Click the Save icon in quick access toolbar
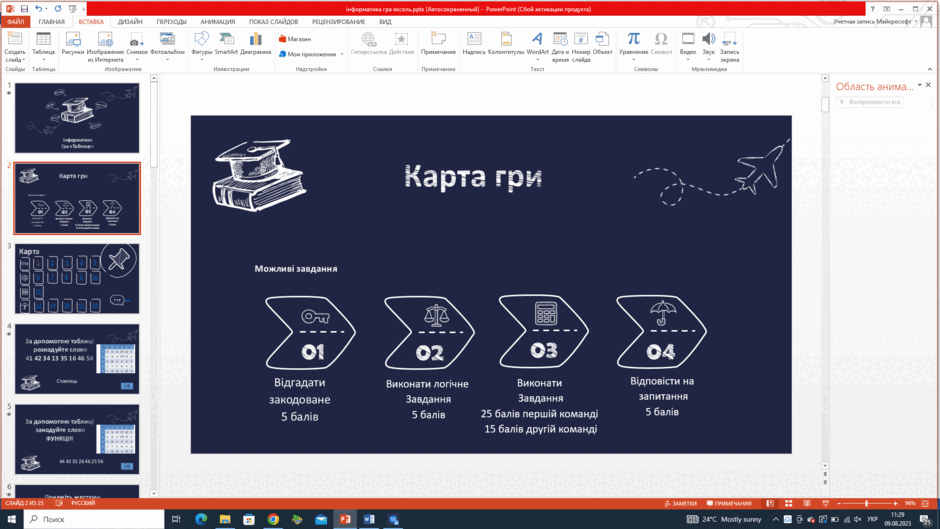Viewport: 940px width, 529px height. 24,9
